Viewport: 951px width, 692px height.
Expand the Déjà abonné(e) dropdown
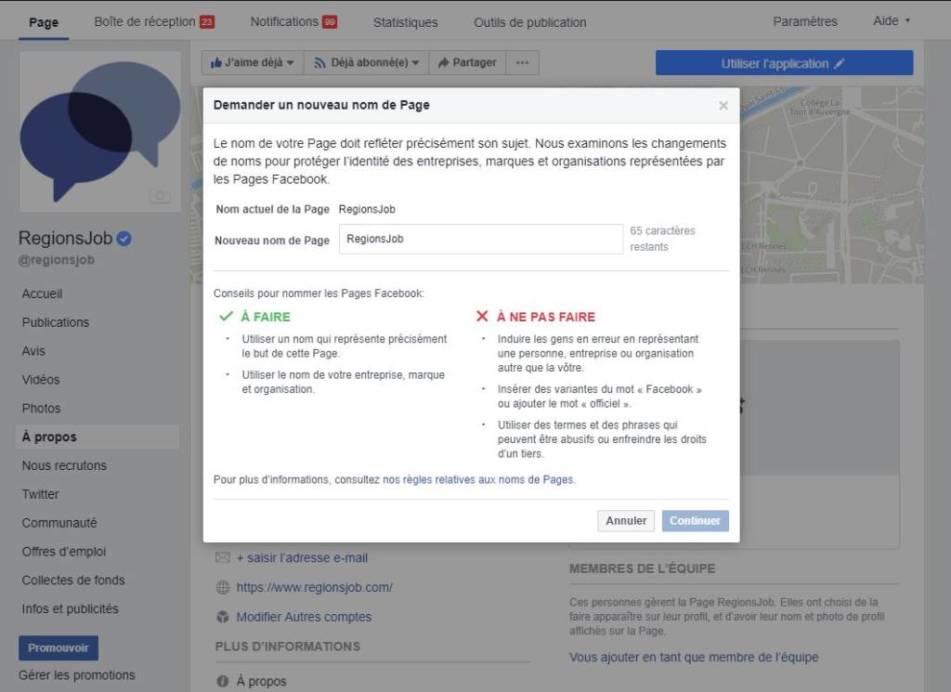[366, 63]
